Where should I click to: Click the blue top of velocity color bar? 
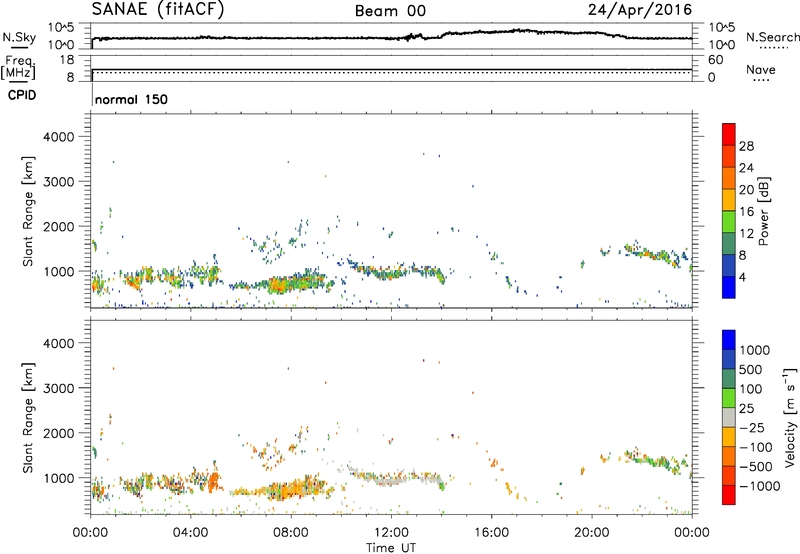729,340
